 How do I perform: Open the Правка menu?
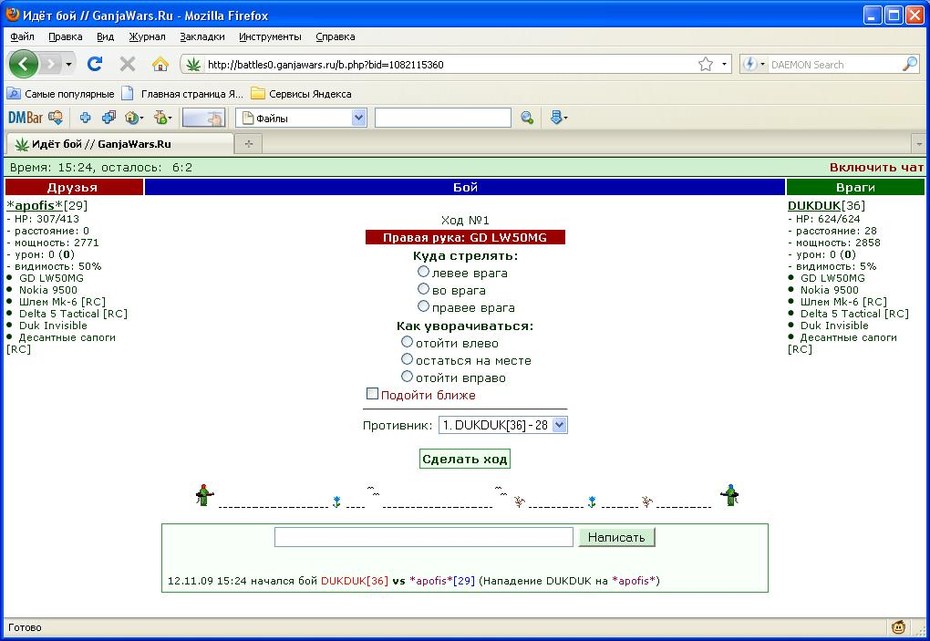[65, 36]
